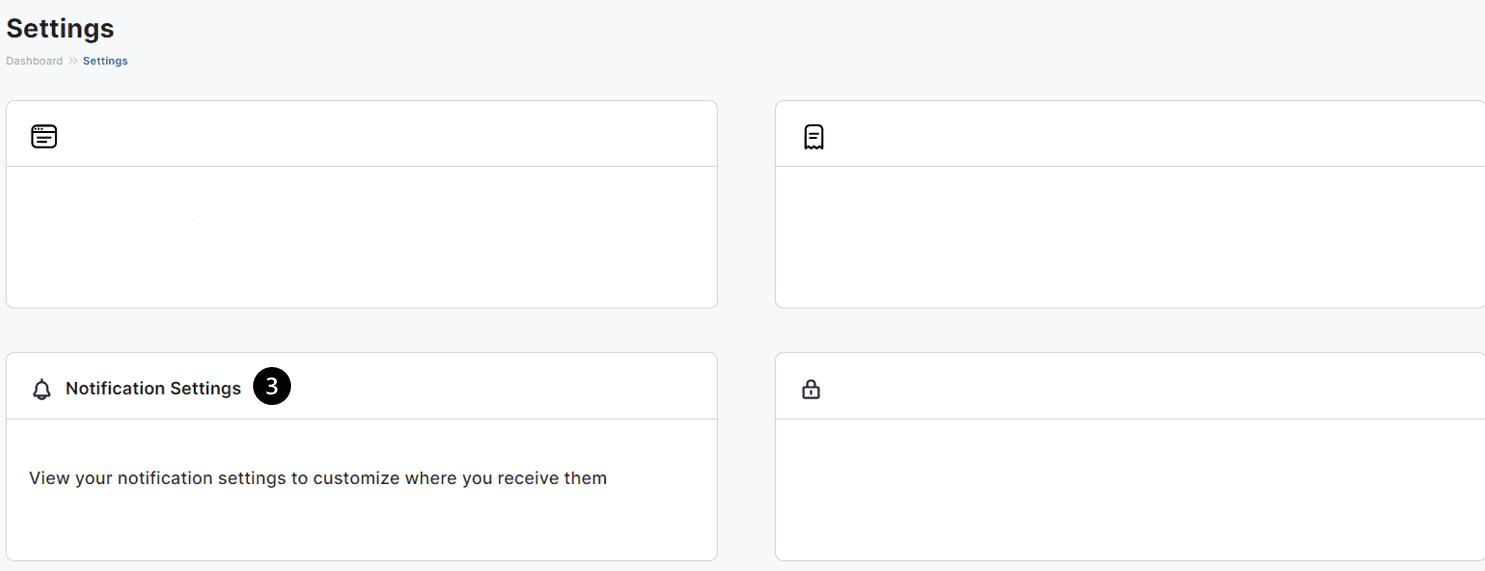The height and width of the screenshot is (571, 1485).
Task: Click blank header area of the padlock card
Action: [1150, 386]
